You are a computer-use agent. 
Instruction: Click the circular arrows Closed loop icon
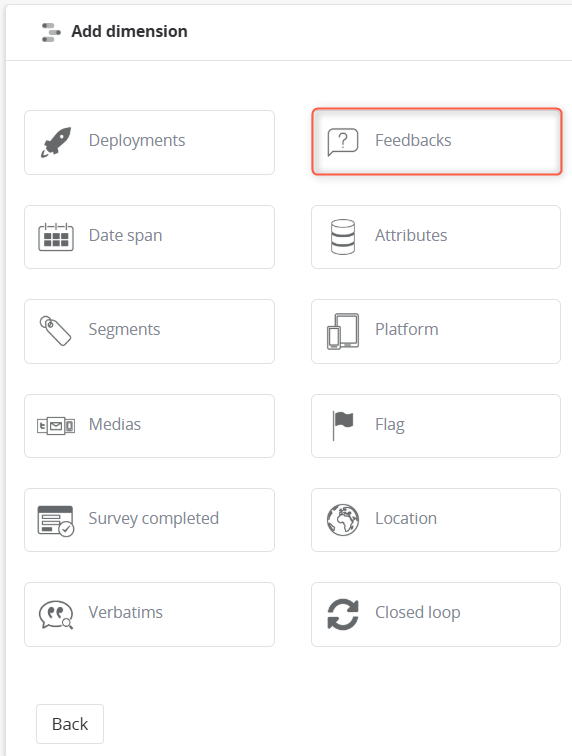[x=343, y=614]
